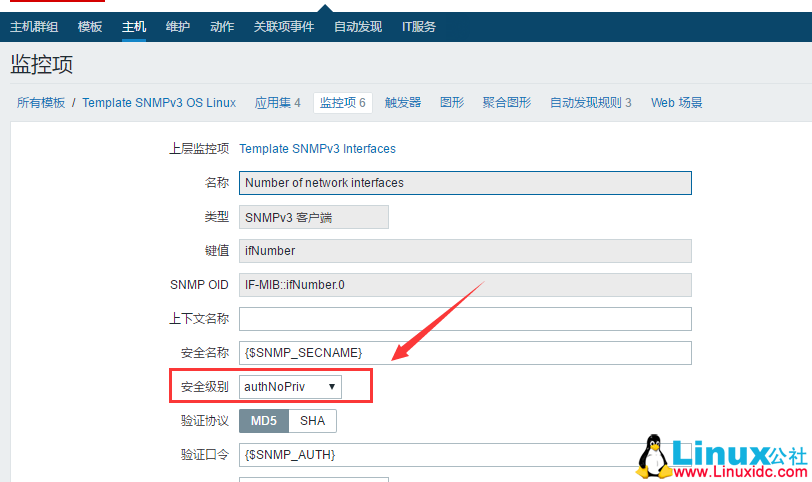Open IT服务 in top navigation
The width and height of the screenshot is (812, 482).
[419, 27]
